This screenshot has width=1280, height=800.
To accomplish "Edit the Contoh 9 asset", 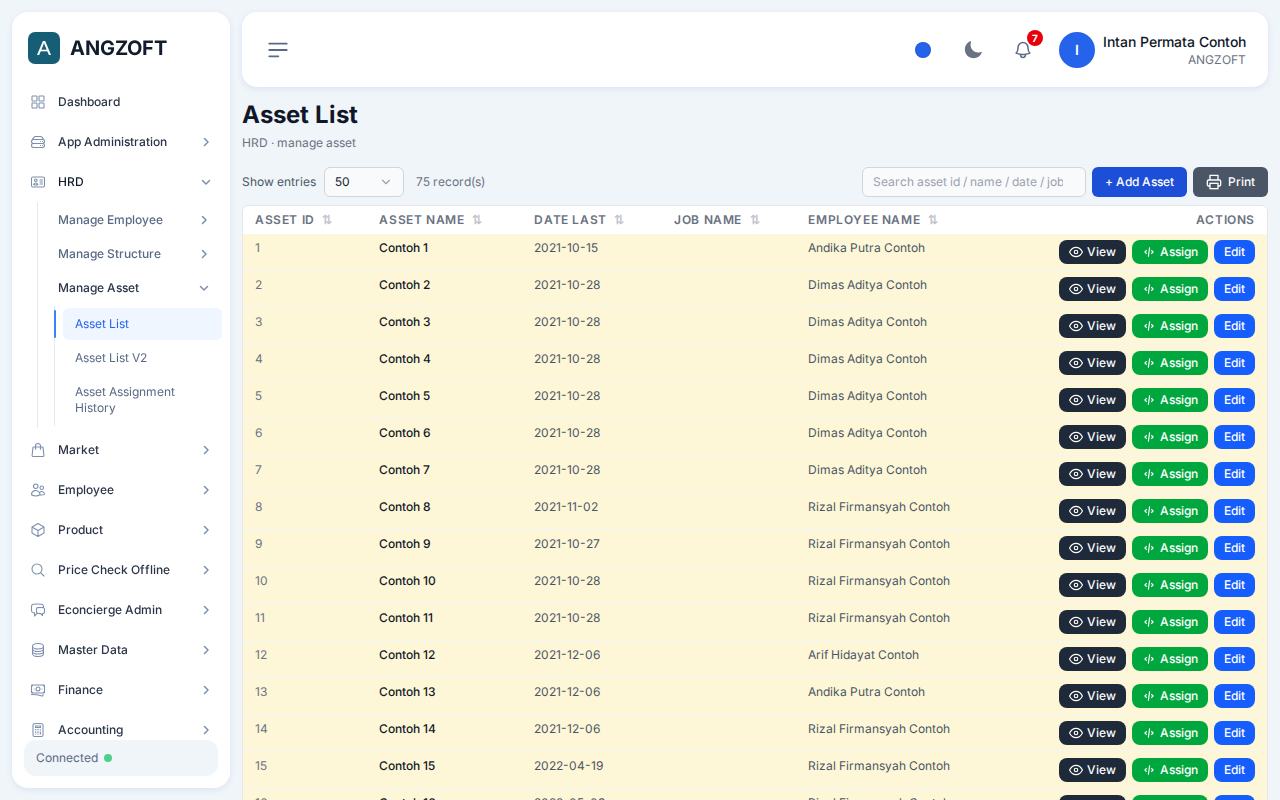I will (1234, 548).
